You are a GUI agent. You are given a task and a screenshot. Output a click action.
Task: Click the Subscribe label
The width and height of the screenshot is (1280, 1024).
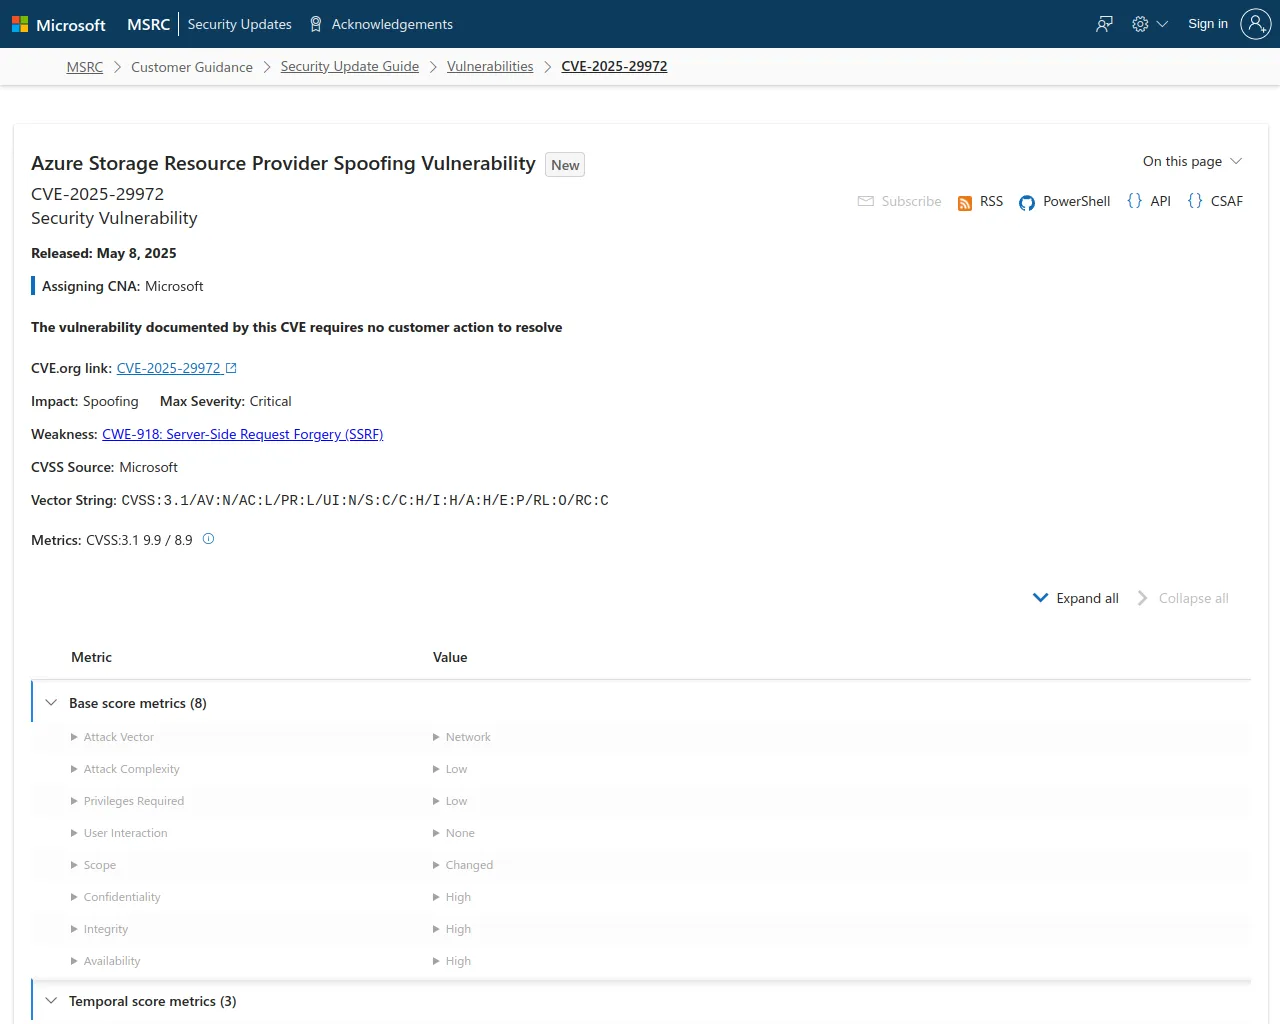pos(911,201)
